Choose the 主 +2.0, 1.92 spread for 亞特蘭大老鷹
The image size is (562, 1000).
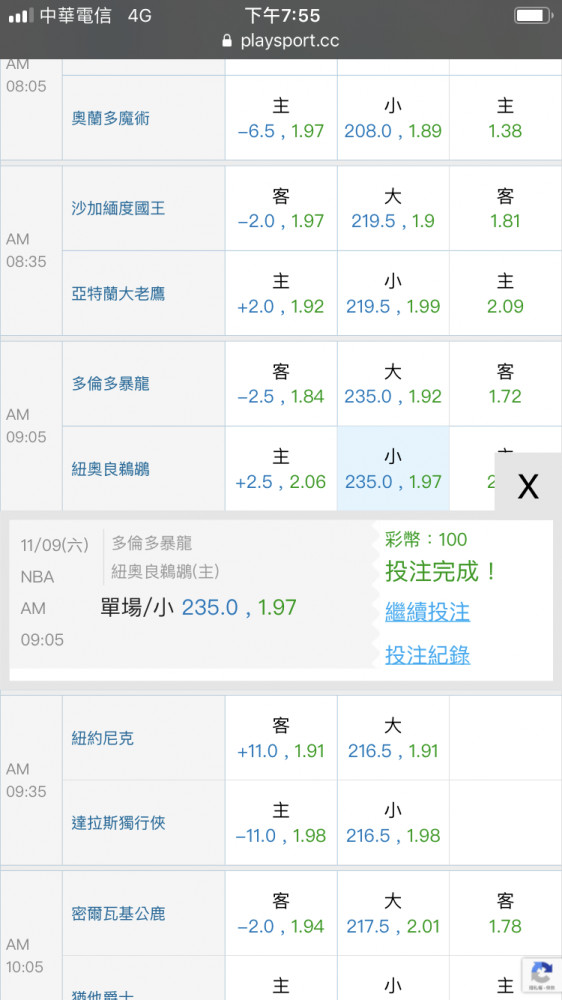pos(281,293)
